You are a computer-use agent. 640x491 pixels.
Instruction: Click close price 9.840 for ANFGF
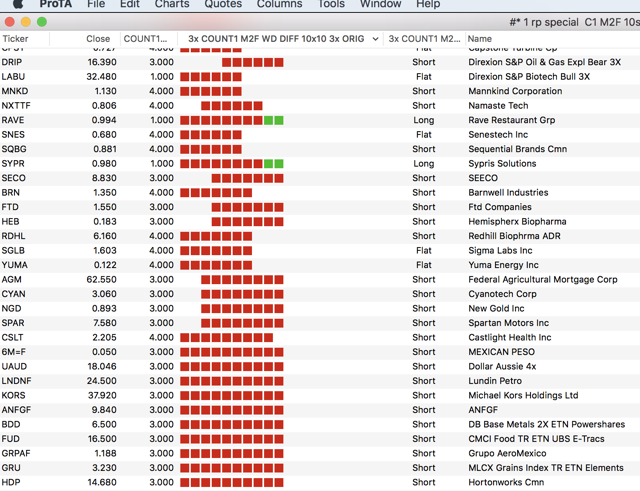point(104,410)
